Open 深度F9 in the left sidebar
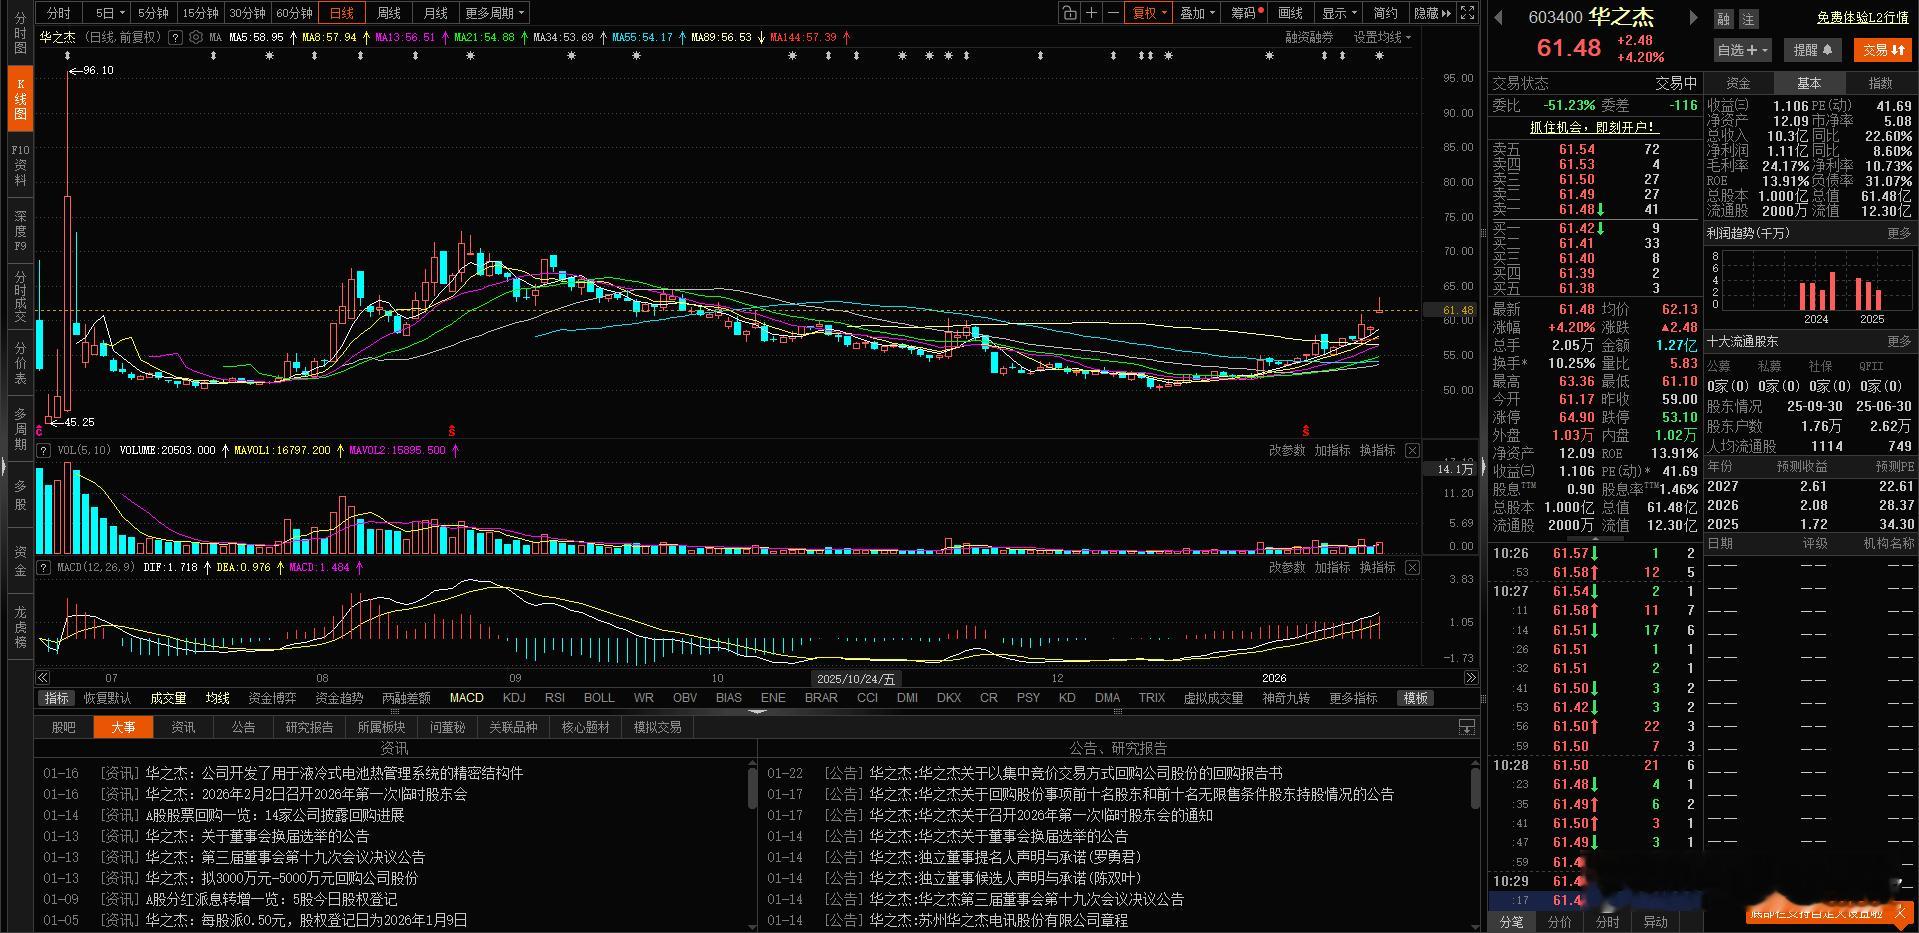 [x=20, y=231]
